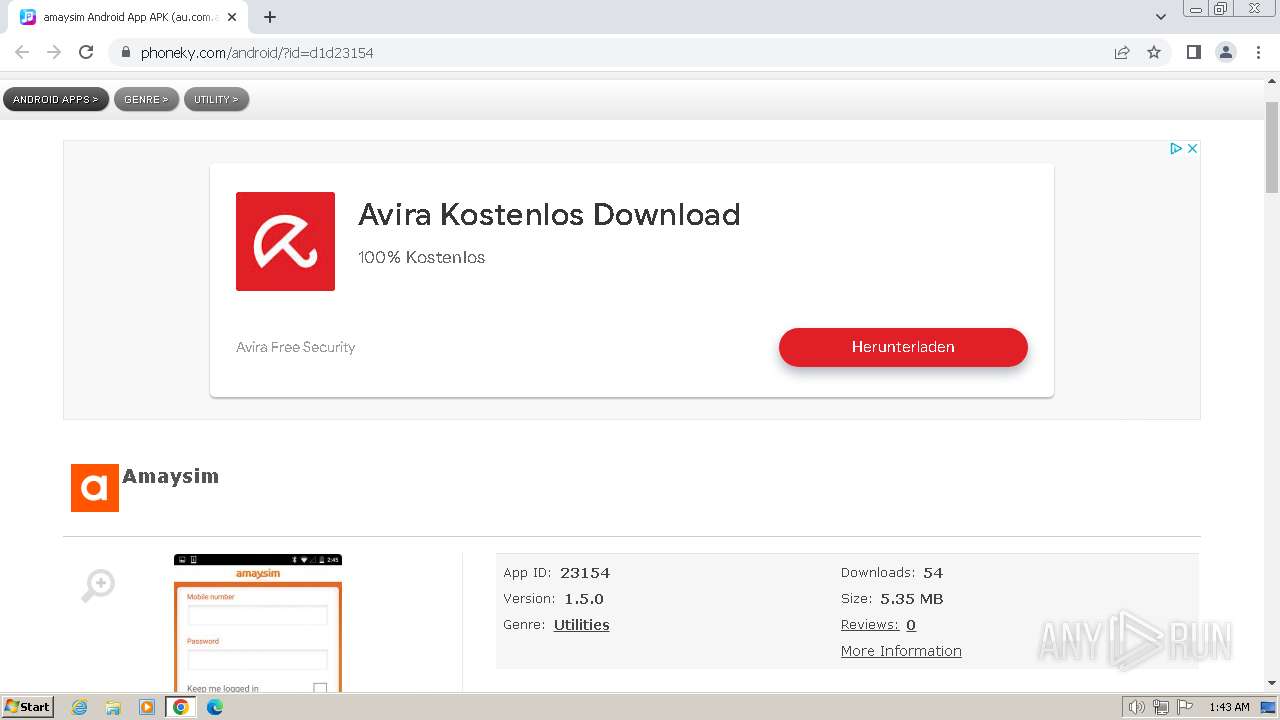Share this page icon

(1122, 52)
